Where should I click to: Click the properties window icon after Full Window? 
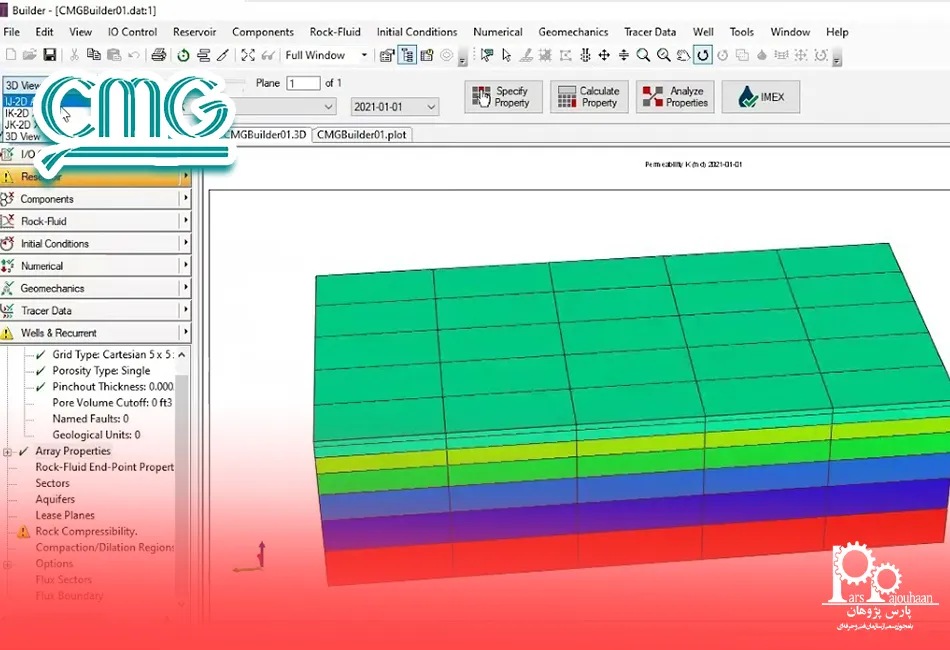[x=387, y=56]
